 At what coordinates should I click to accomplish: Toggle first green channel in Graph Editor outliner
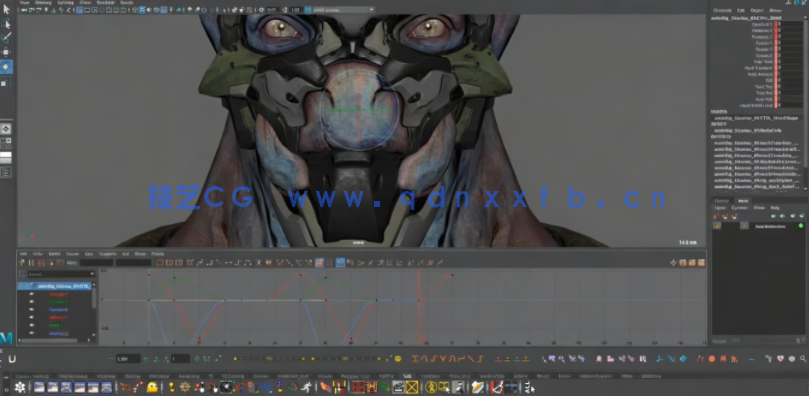(x=57, y=302)
